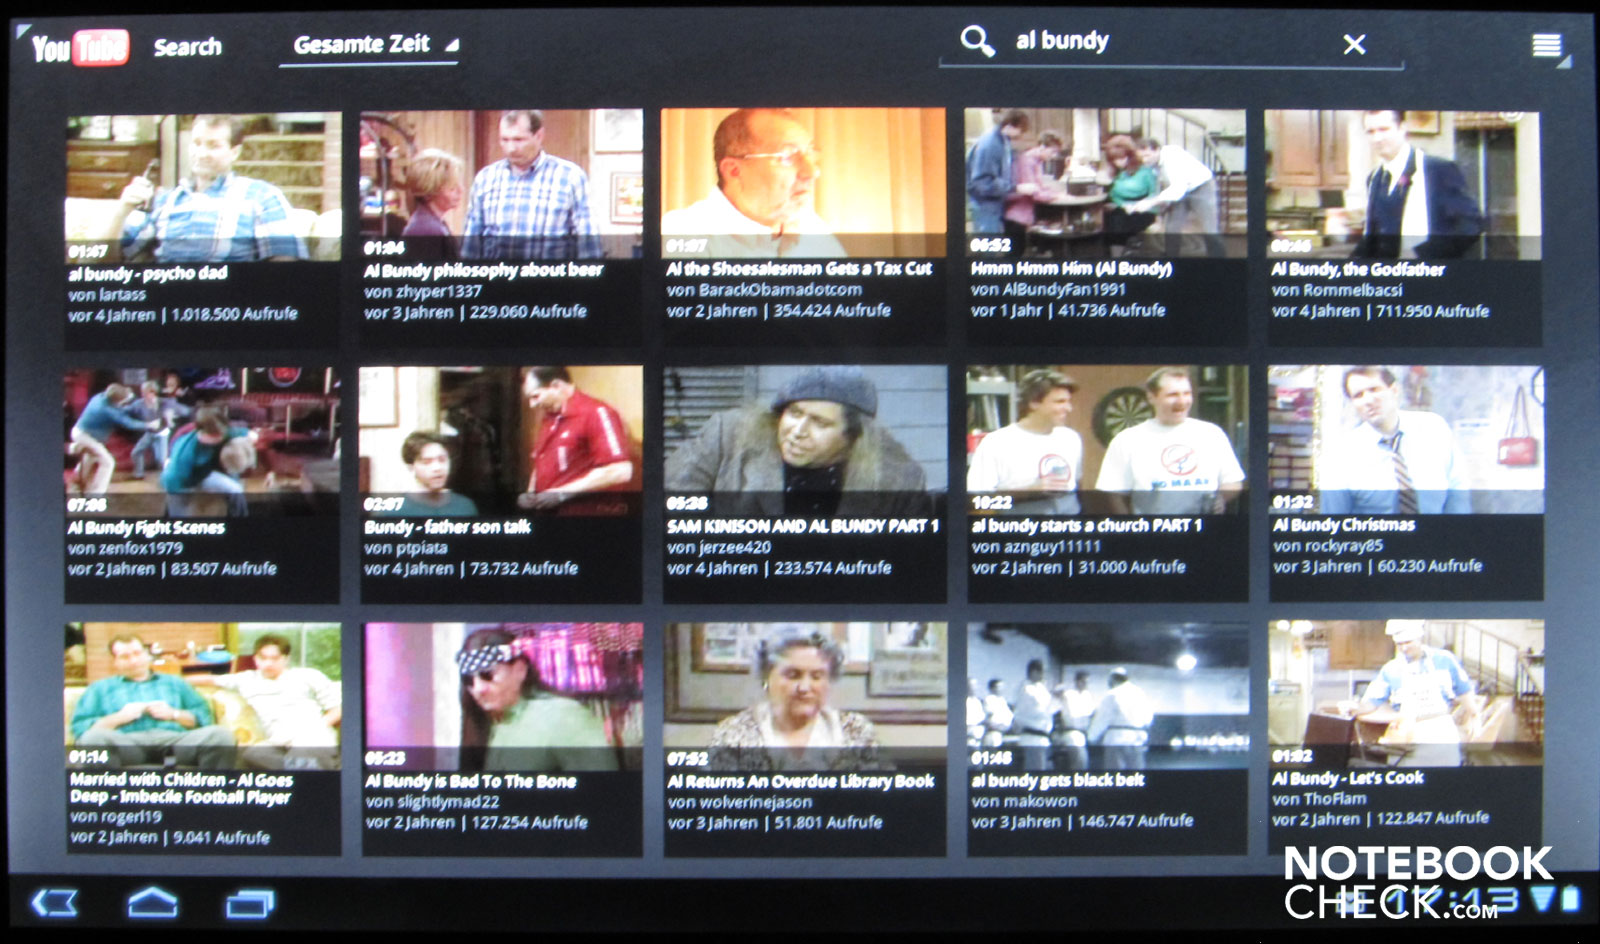The width and height of the screenshot is (1600, 944).
Task: Open 'Al the Shoesalesman Gets a Tax Cut' title
Action: tap(799, 268)
